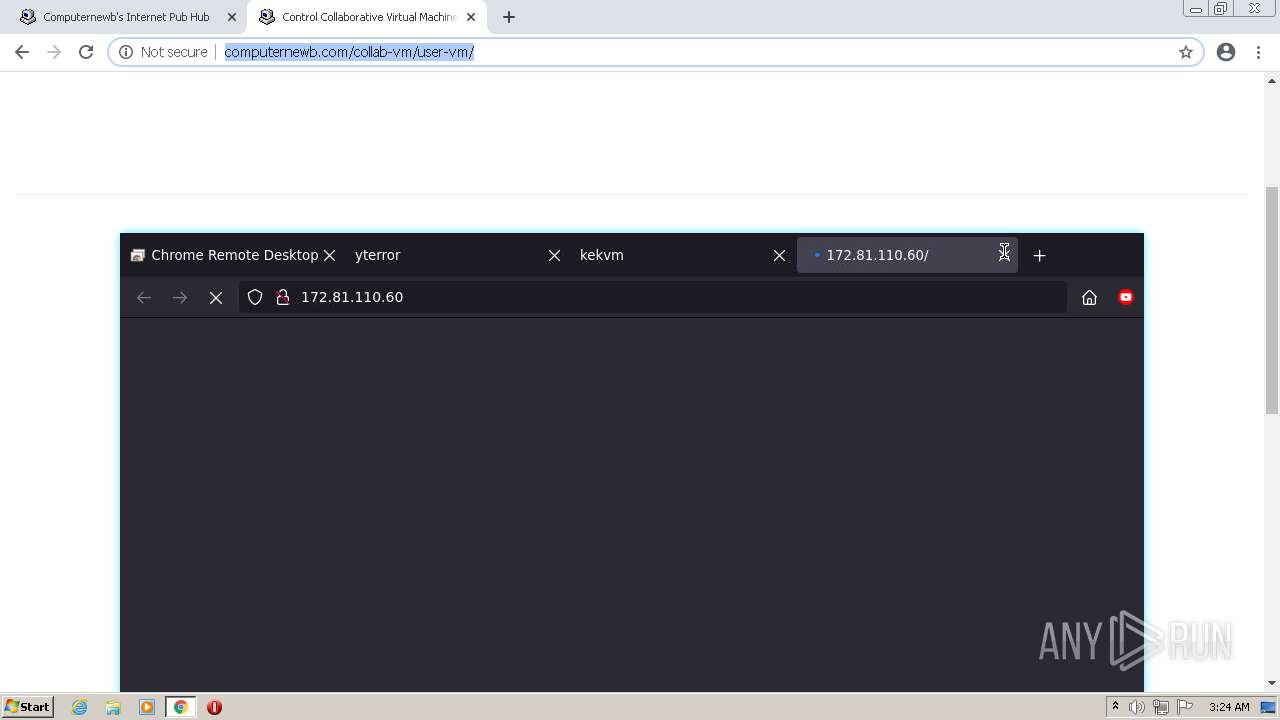Select the Control Collaborative Virtual Machine tab
The height and width of the screenshot is (720, 1280).
click(x=368, y=17)
